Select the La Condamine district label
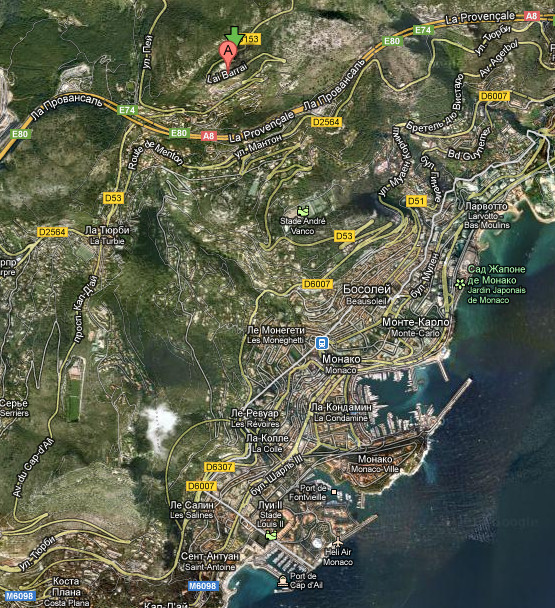Image resolution: width=555 pixels, height=608 pixels. click(x=342, y=413)
